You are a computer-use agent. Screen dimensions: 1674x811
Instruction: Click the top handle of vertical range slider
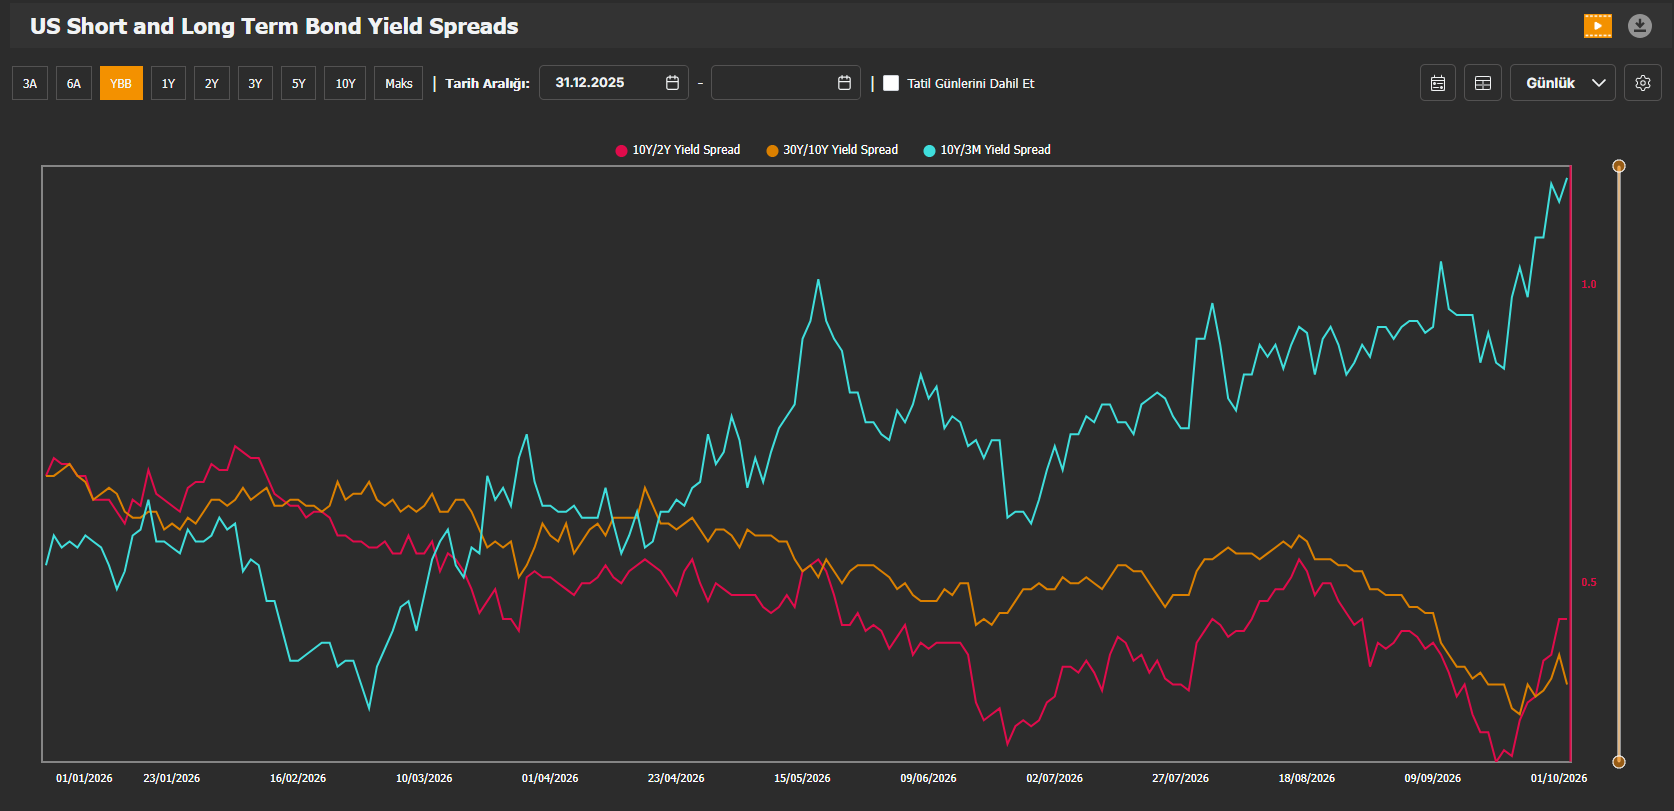[x=1619, y=166]
